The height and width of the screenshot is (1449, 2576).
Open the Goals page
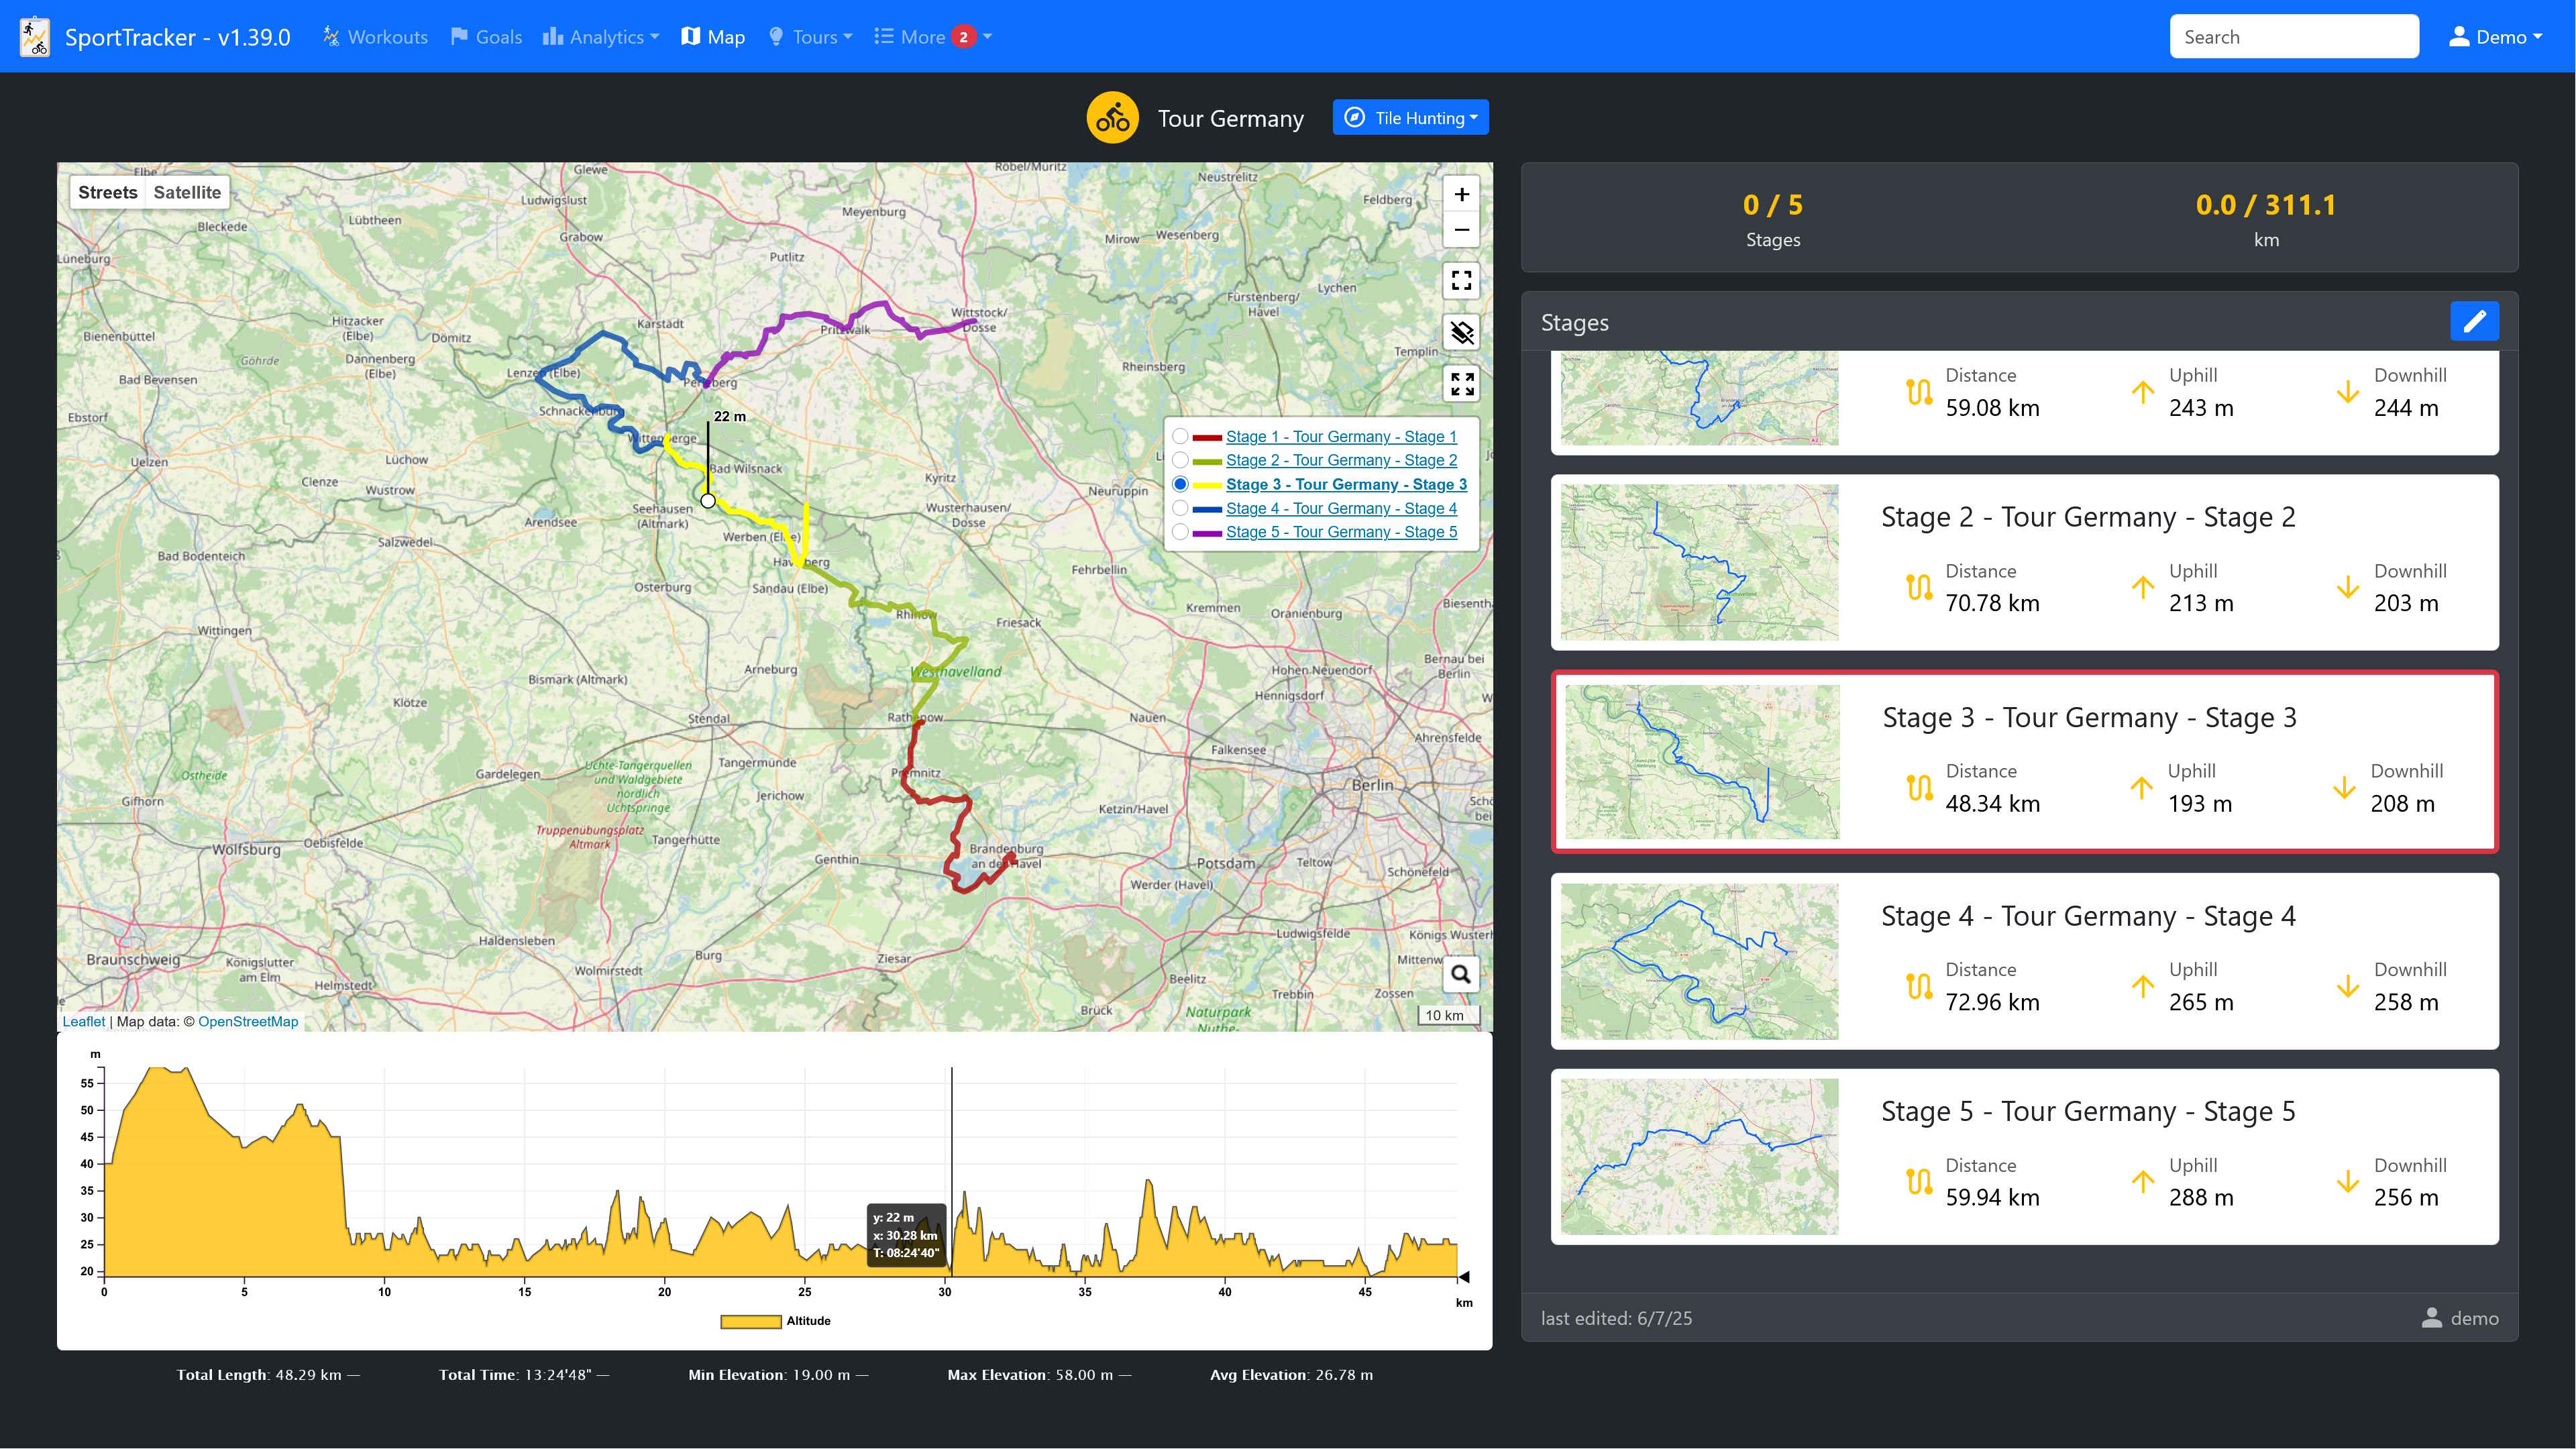click(487, 37)
